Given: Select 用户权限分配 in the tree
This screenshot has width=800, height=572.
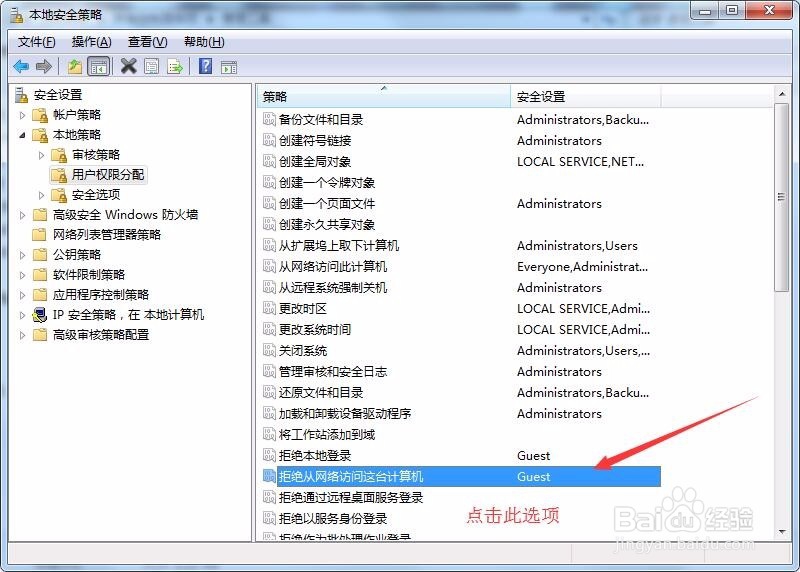Looking at the screenshot, I should coord(108,175).
